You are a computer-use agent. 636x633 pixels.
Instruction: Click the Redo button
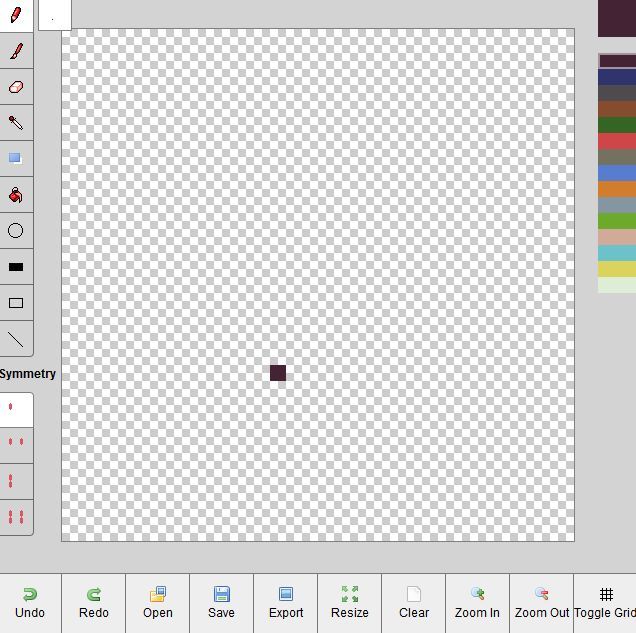[94, 603]
